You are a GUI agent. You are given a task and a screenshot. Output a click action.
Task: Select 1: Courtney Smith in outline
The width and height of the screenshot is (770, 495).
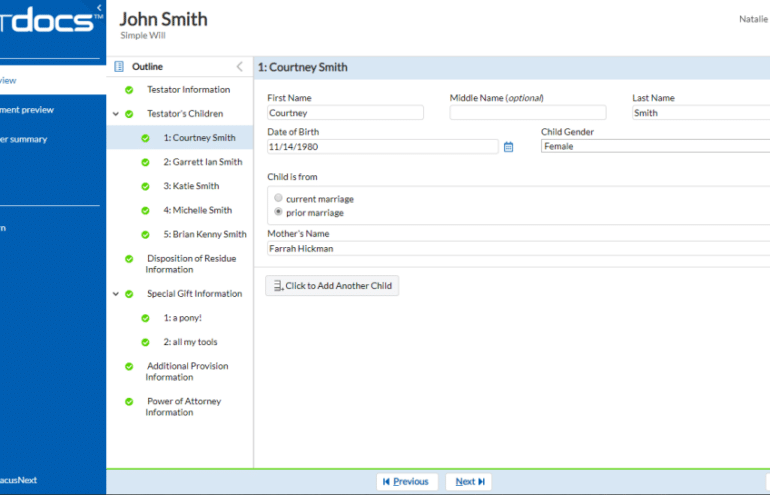pos(199,138)
